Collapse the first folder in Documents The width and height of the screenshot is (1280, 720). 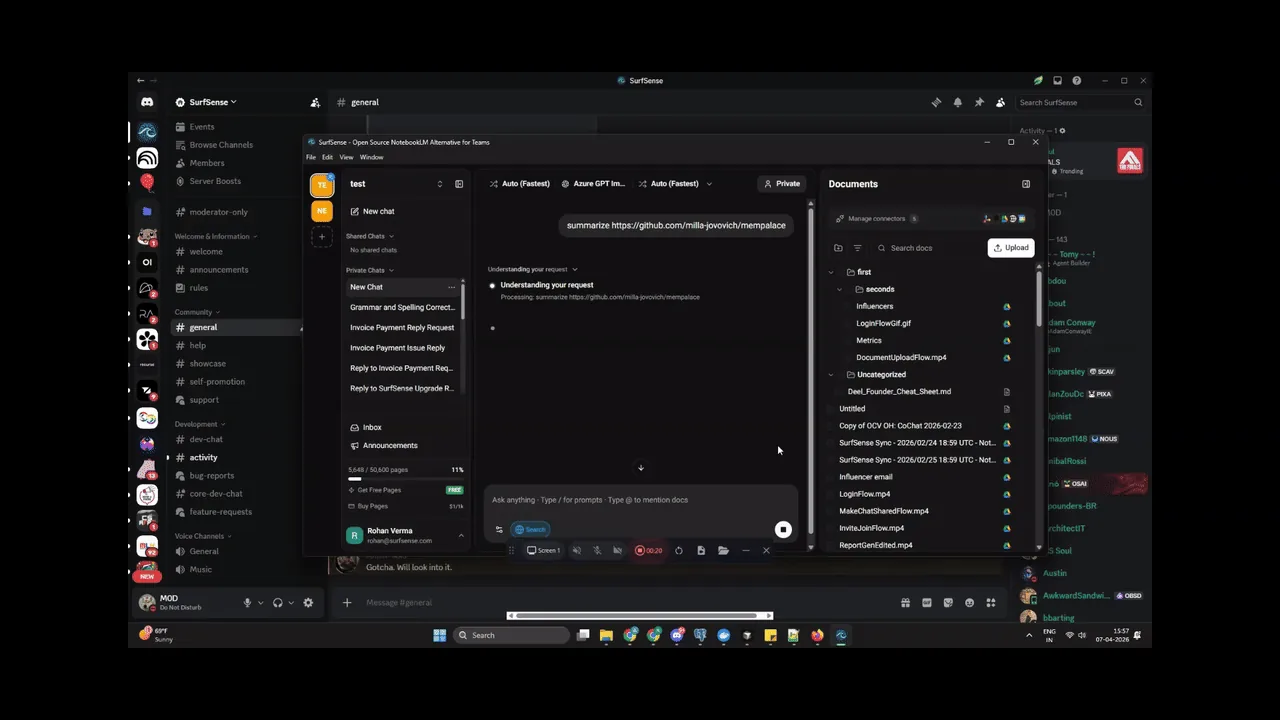coord(830,272)
